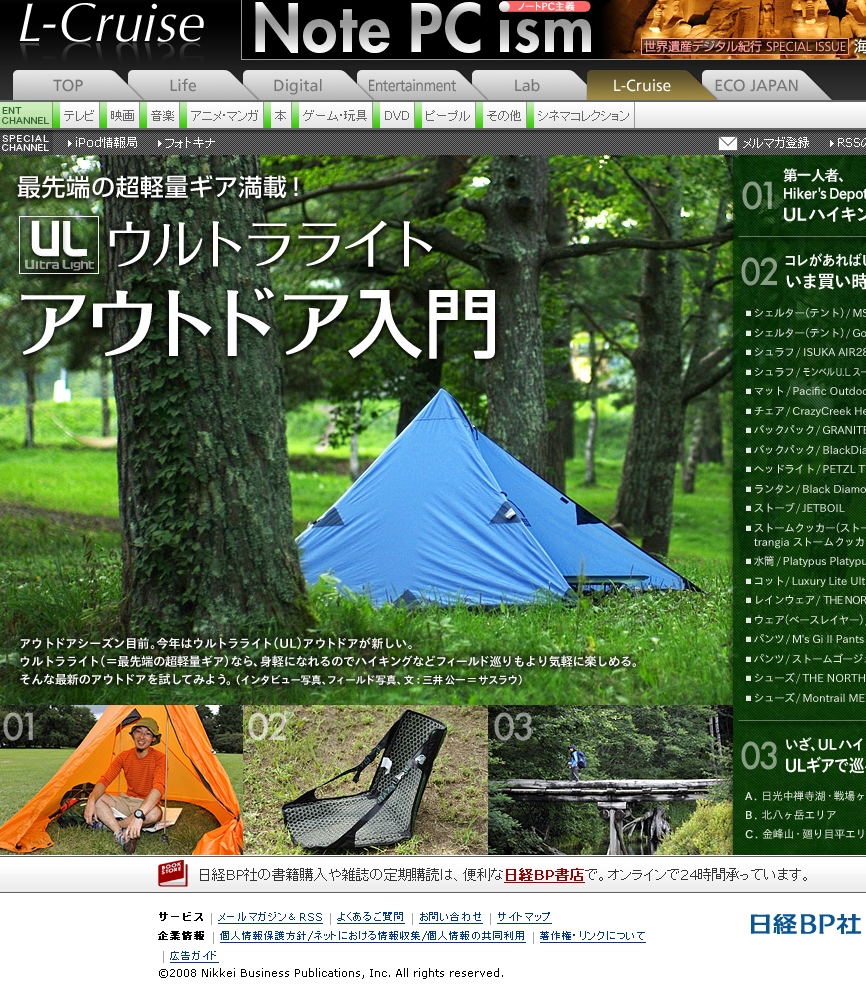866x1000 pixels.
Task: Open パンツ / M's Gi II Pants item
Action: [x=806, y=639]
